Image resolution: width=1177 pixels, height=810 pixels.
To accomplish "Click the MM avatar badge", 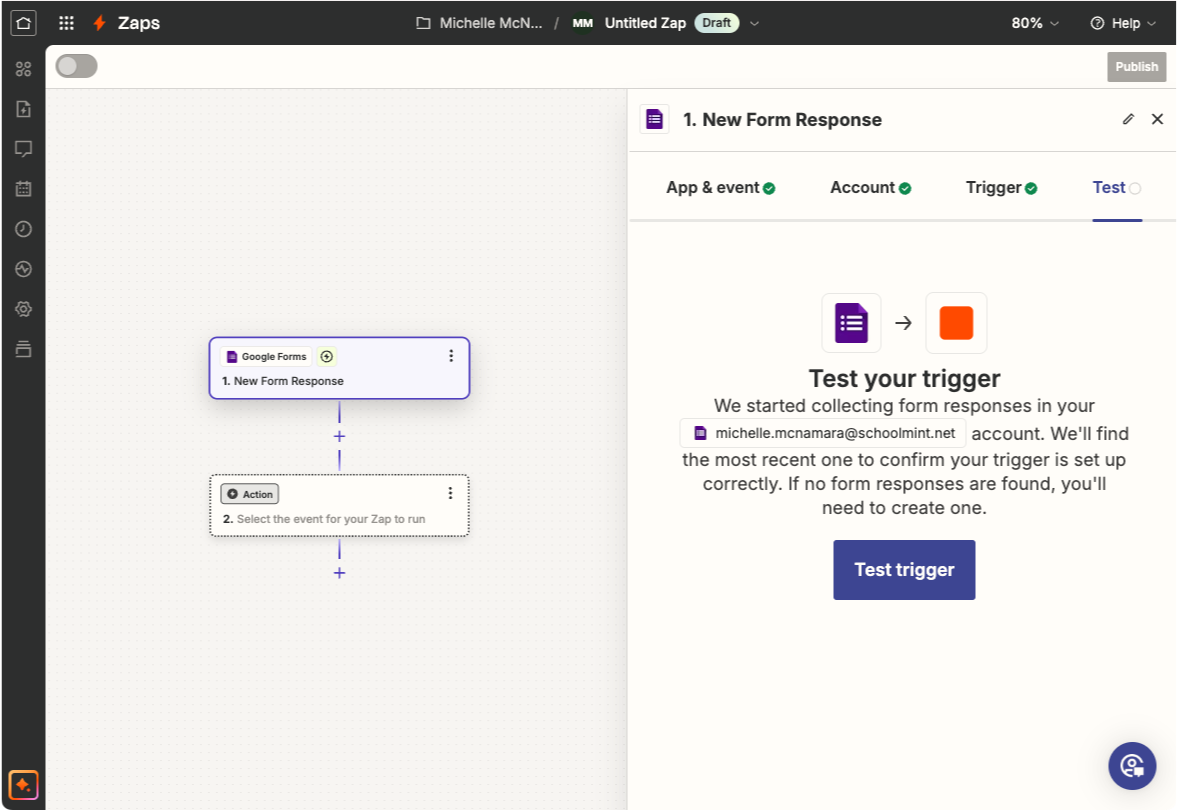I will click(582, 23).
